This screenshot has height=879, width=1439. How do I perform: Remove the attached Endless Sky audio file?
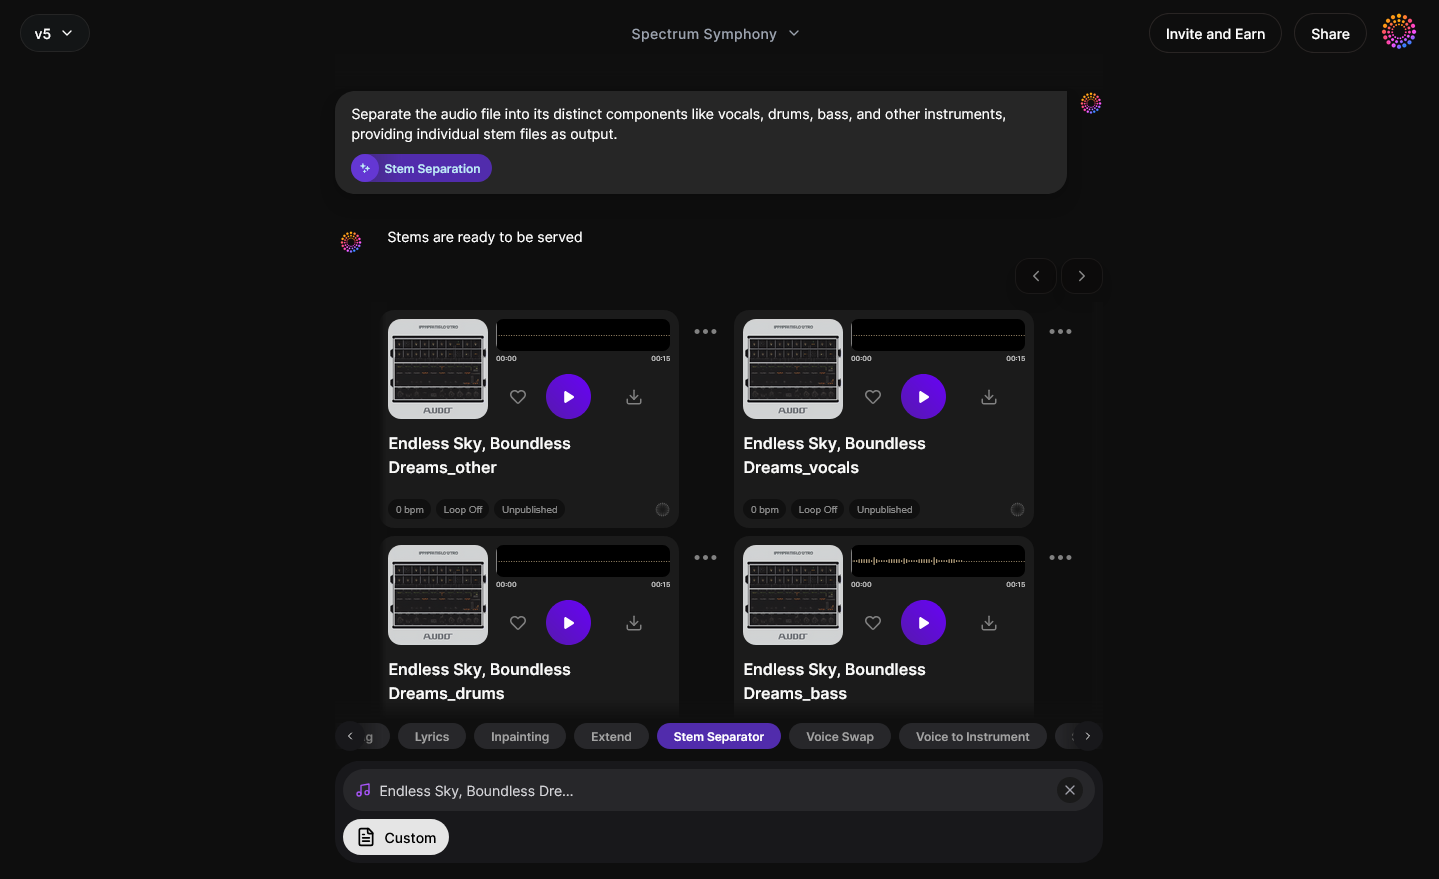click(x=1070, y=790)
